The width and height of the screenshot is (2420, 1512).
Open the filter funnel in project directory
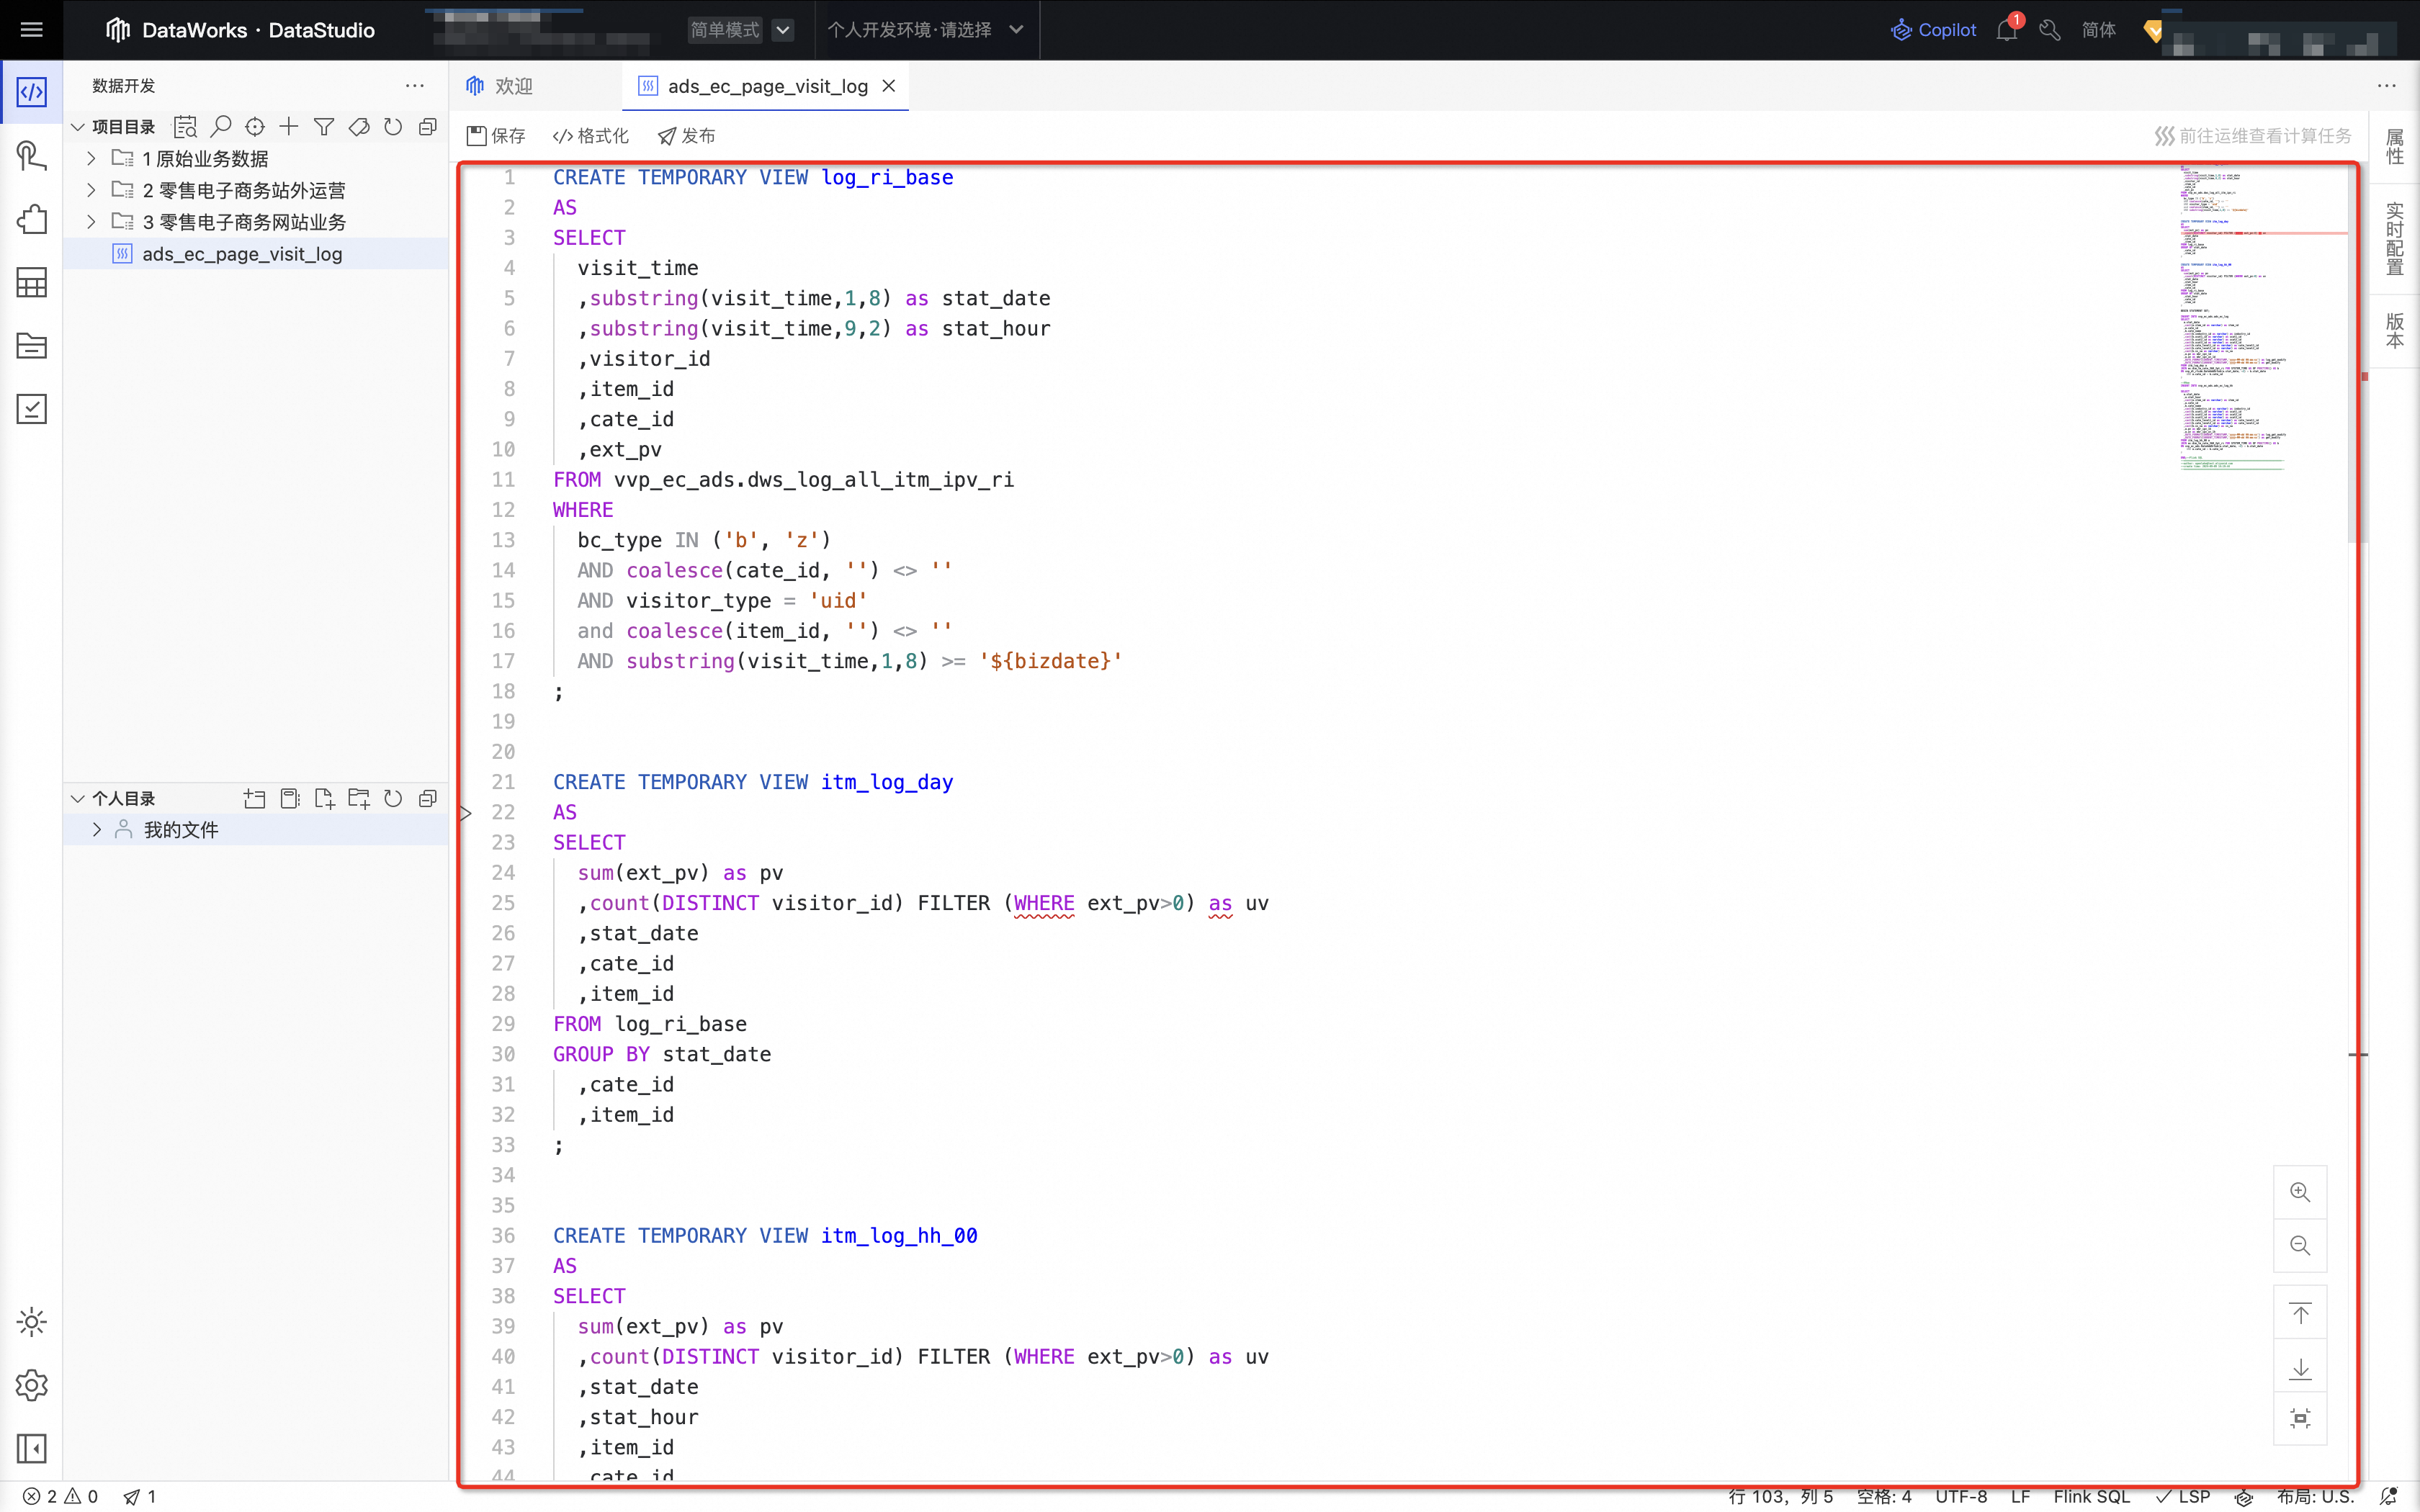pos(324,127)
